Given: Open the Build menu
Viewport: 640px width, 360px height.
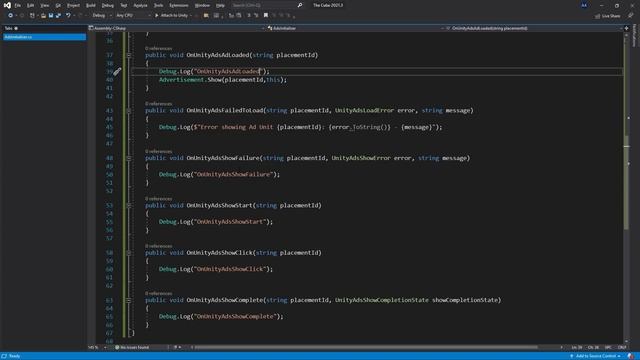Looking at the screenshot, I should tap(91, 5).
